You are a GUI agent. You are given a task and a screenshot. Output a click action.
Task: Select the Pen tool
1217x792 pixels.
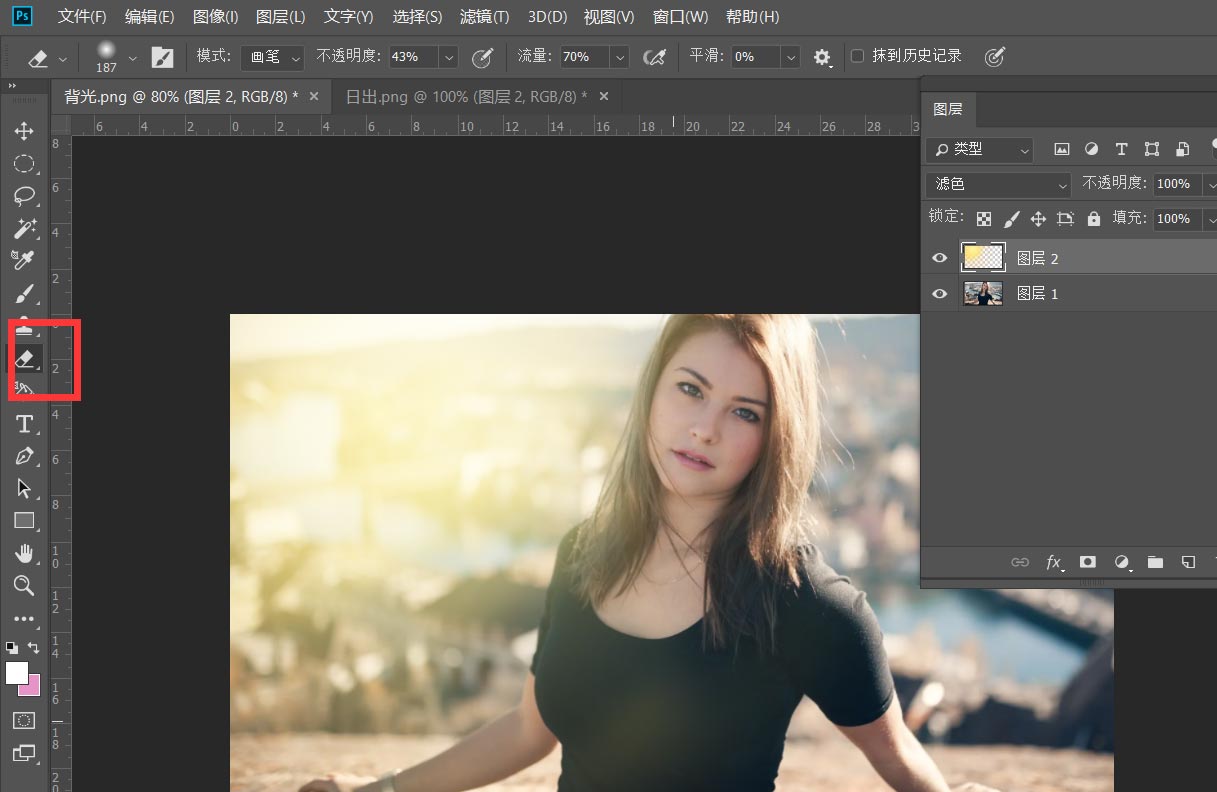[x=24, y=457]
